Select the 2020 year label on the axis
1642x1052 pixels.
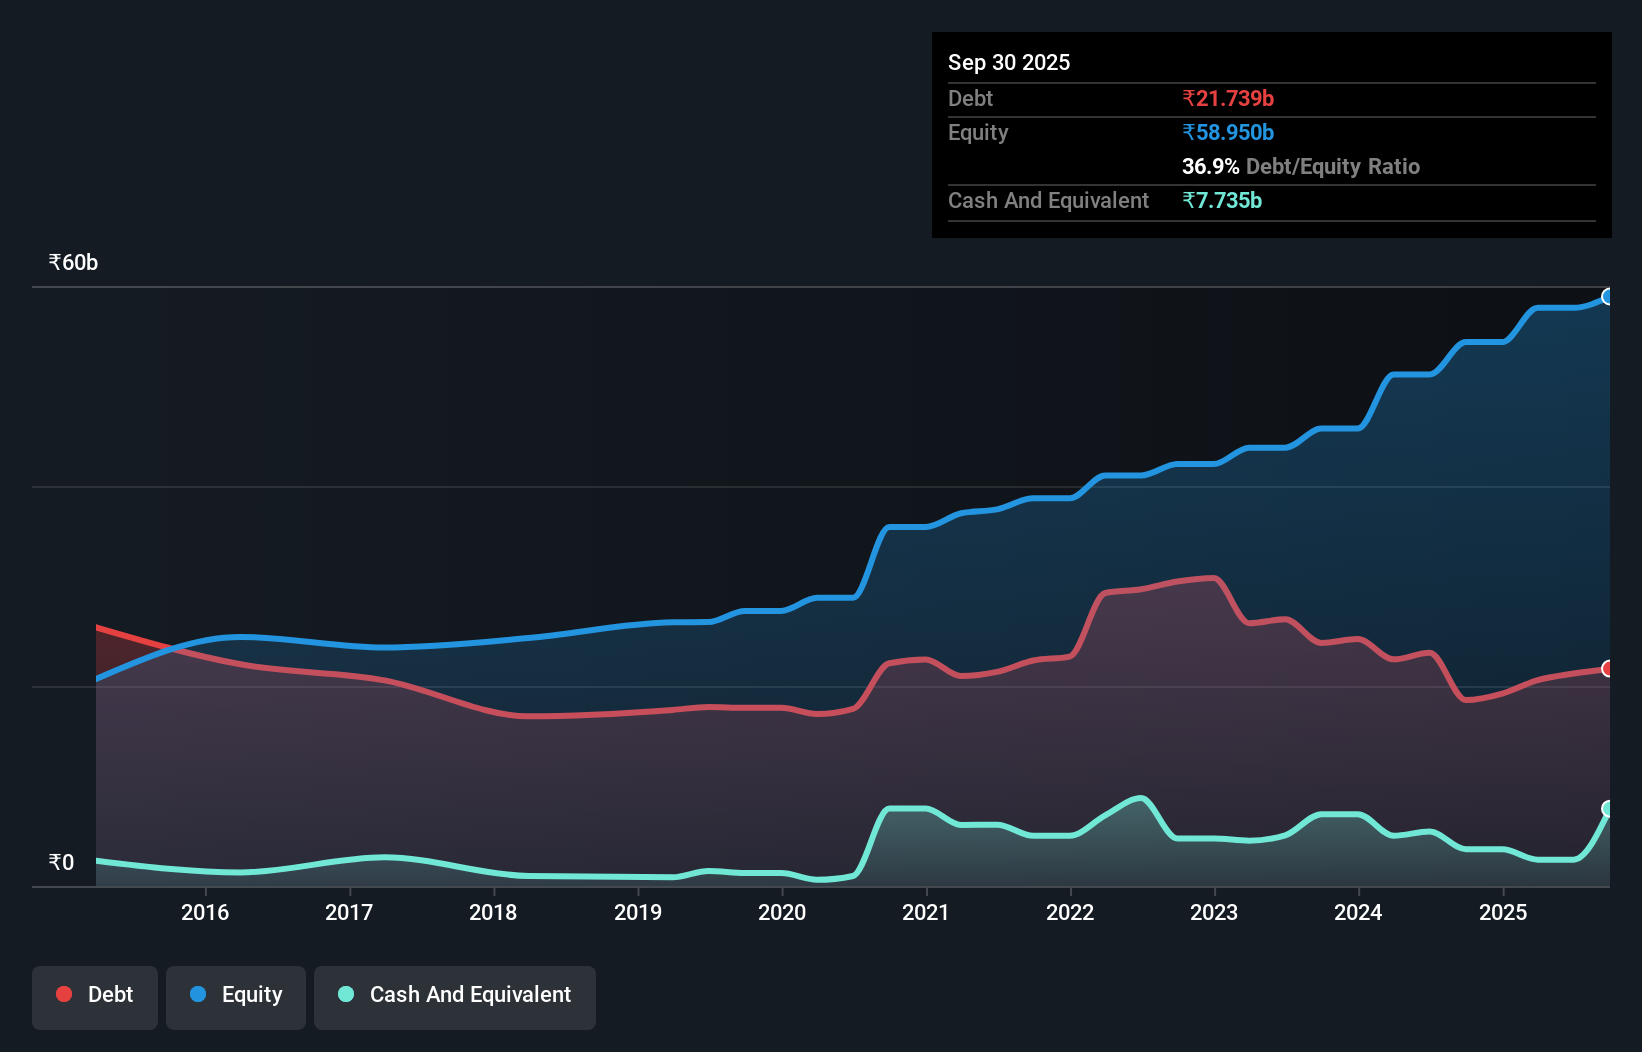782,912
